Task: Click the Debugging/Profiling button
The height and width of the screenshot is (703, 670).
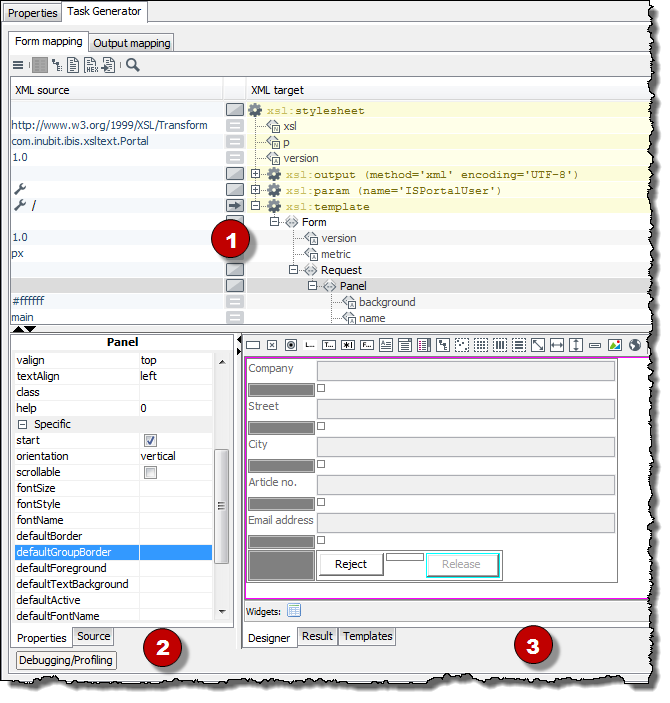Action: pyautogui.click(x=66, y=660)
